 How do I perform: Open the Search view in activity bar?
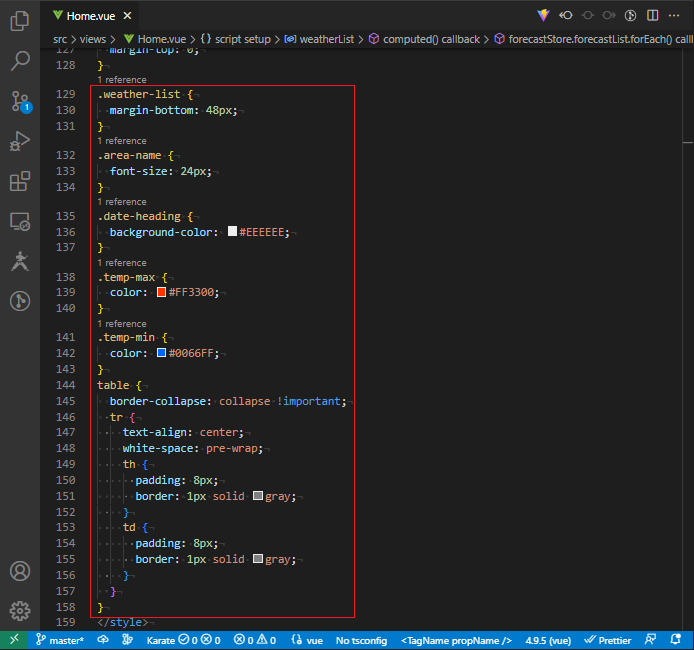20,61
